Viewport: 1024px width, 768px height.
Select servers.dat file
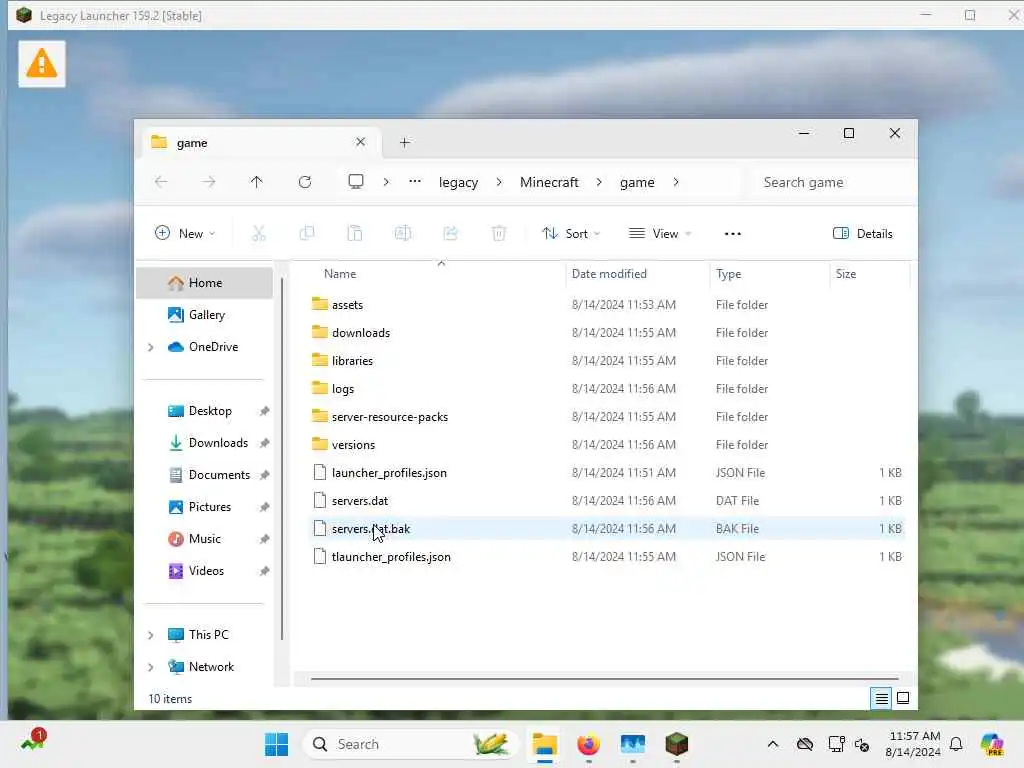point(606,501)
